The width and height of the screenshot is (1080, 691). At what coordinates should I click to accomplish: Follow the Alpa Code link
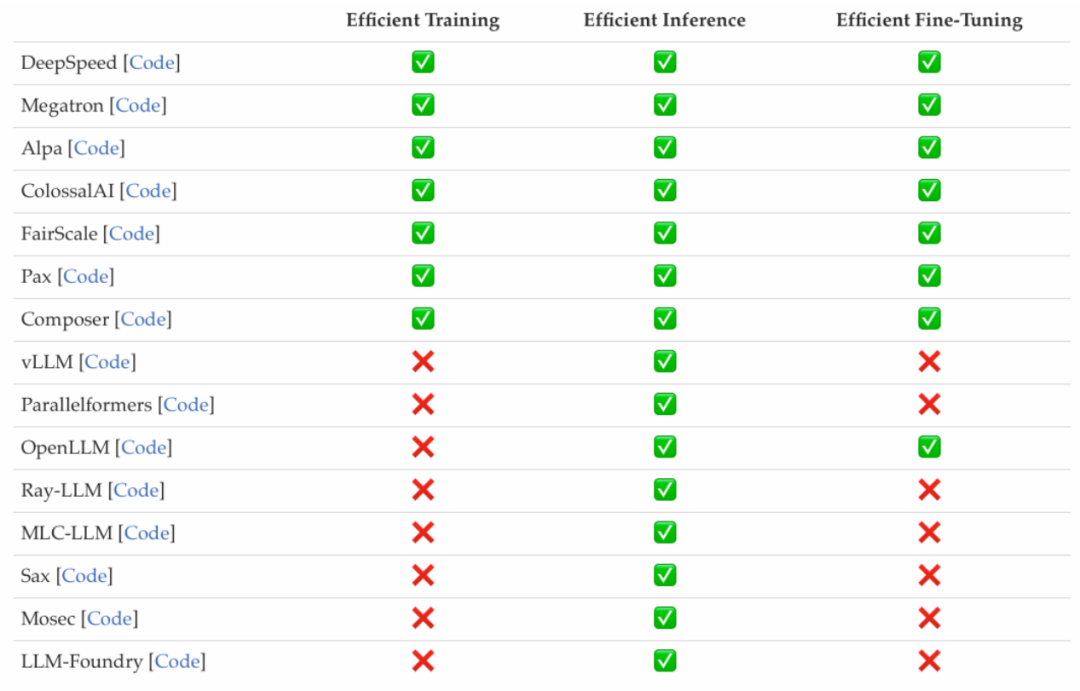(x=97, y=149)
